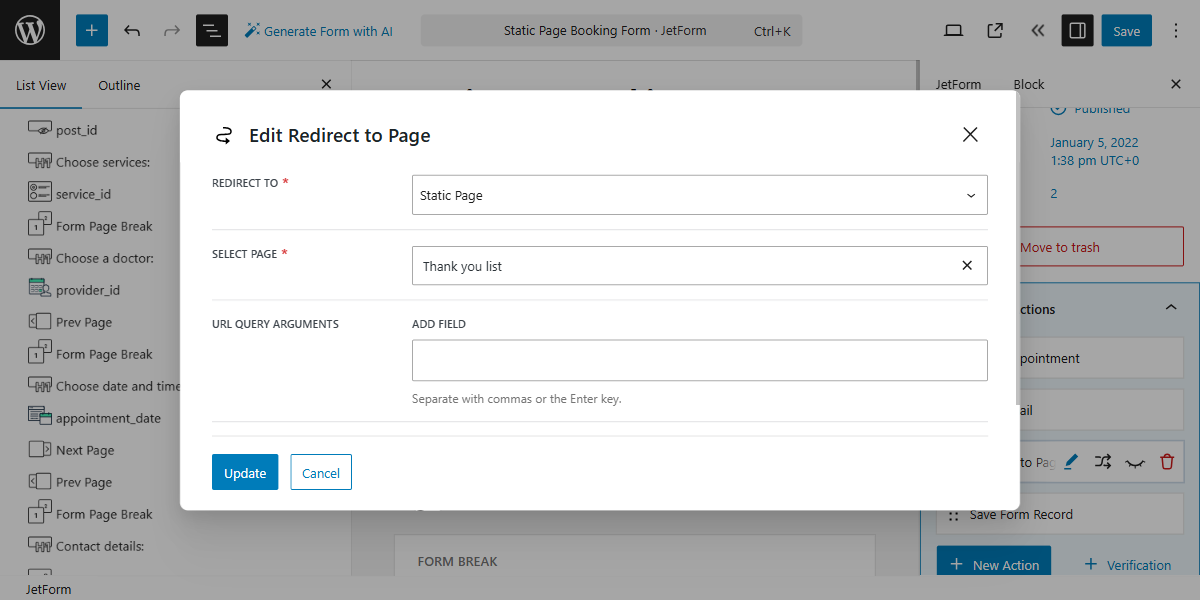
Task: Collapse the post actions panel chevron
Action: [x=1171, y=308]
